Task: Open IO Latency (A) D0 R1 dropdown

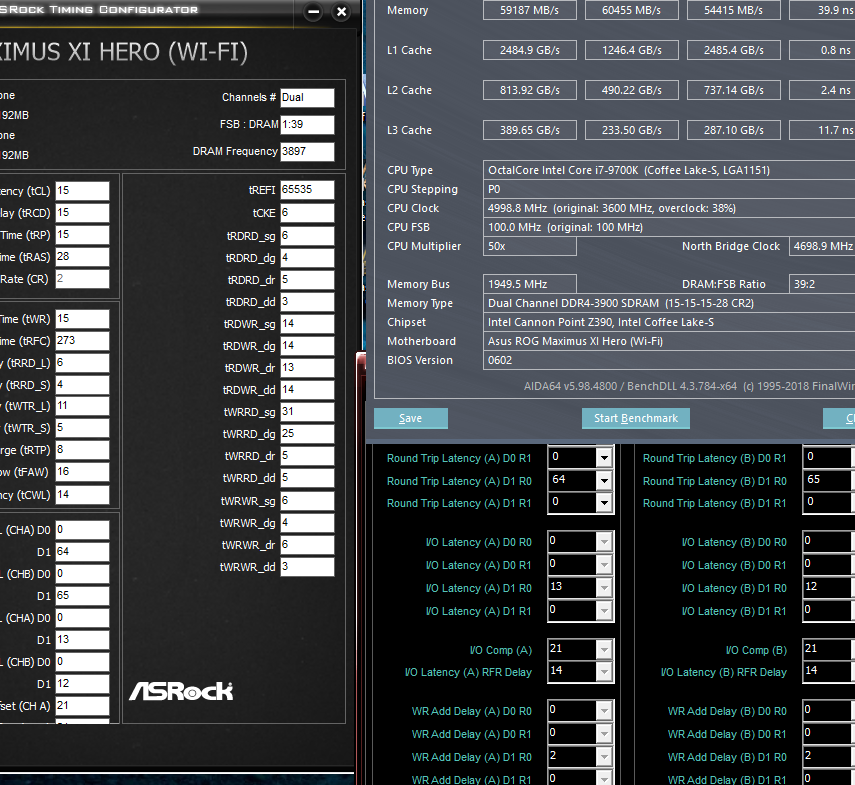Action: pyautogui.click(x=604, y=565)
